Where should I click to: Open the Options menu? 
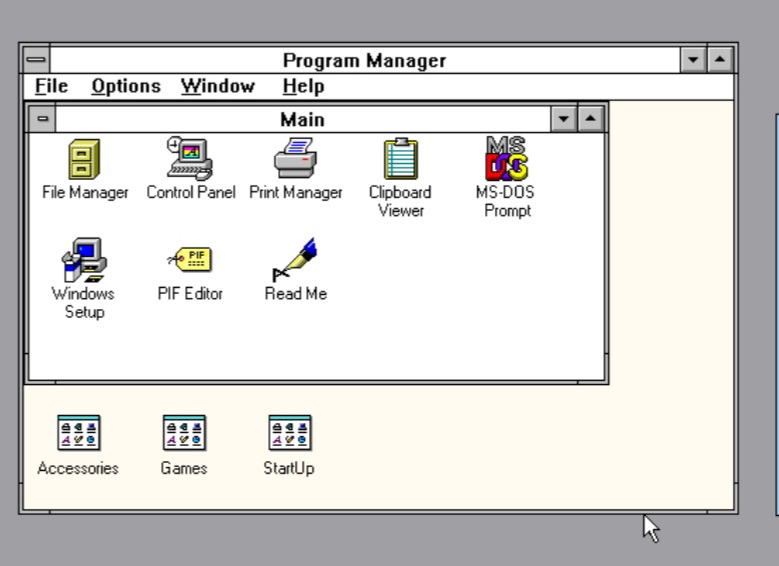[126, 86]
